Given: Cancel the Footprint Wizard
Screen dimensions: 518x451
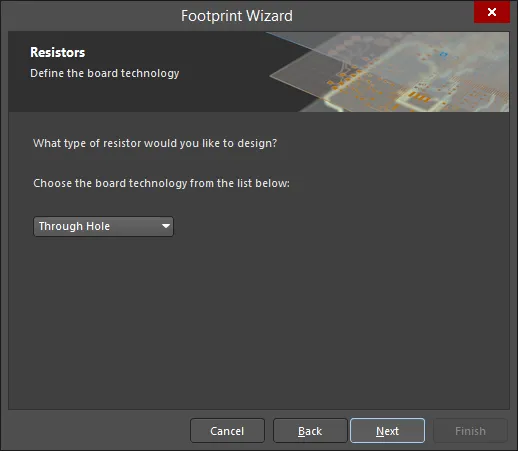Looking at the screenshot, I should coord(227,431).
